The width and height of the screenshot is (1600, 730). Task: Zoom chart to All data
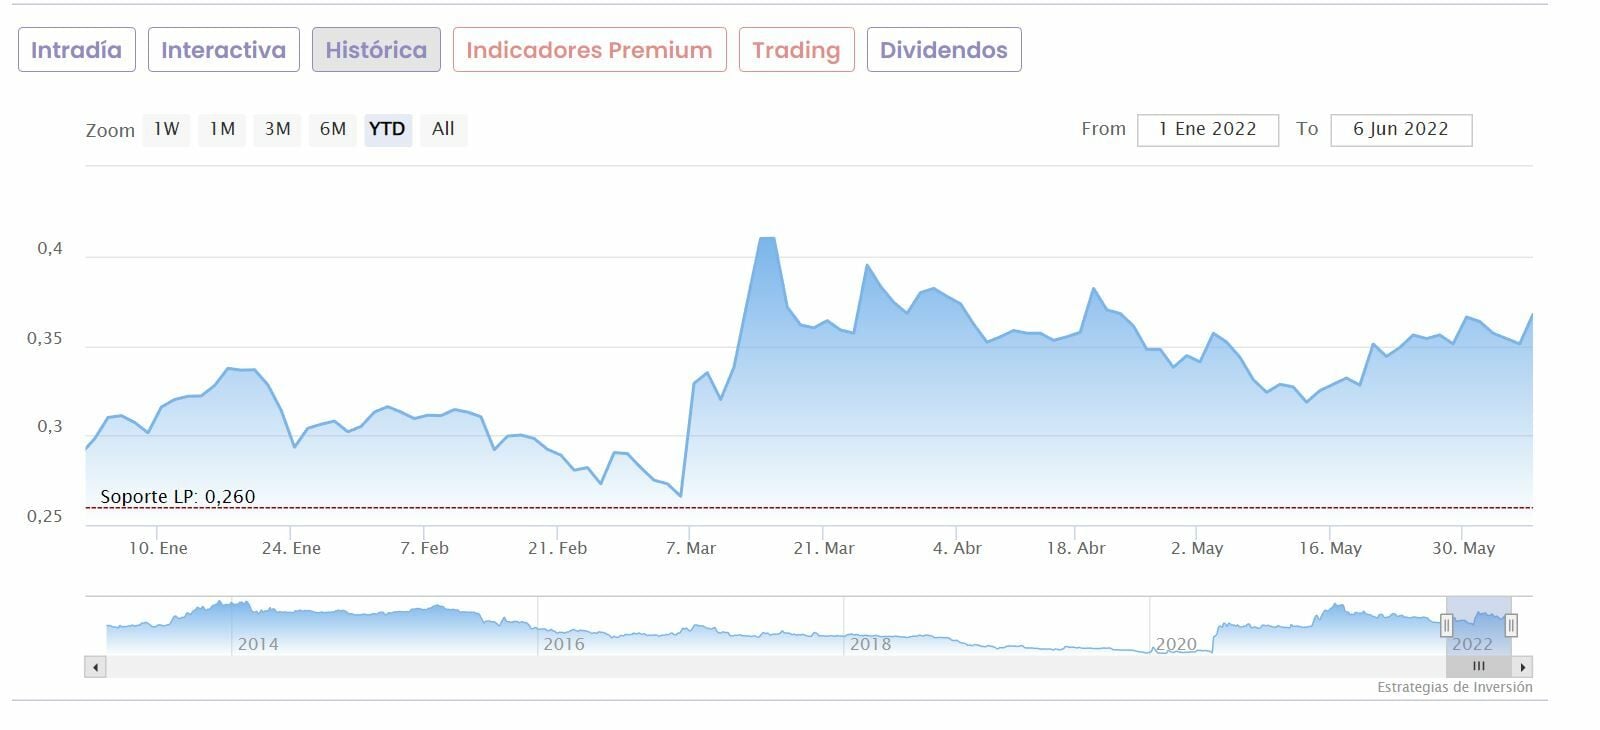[443, 129]
